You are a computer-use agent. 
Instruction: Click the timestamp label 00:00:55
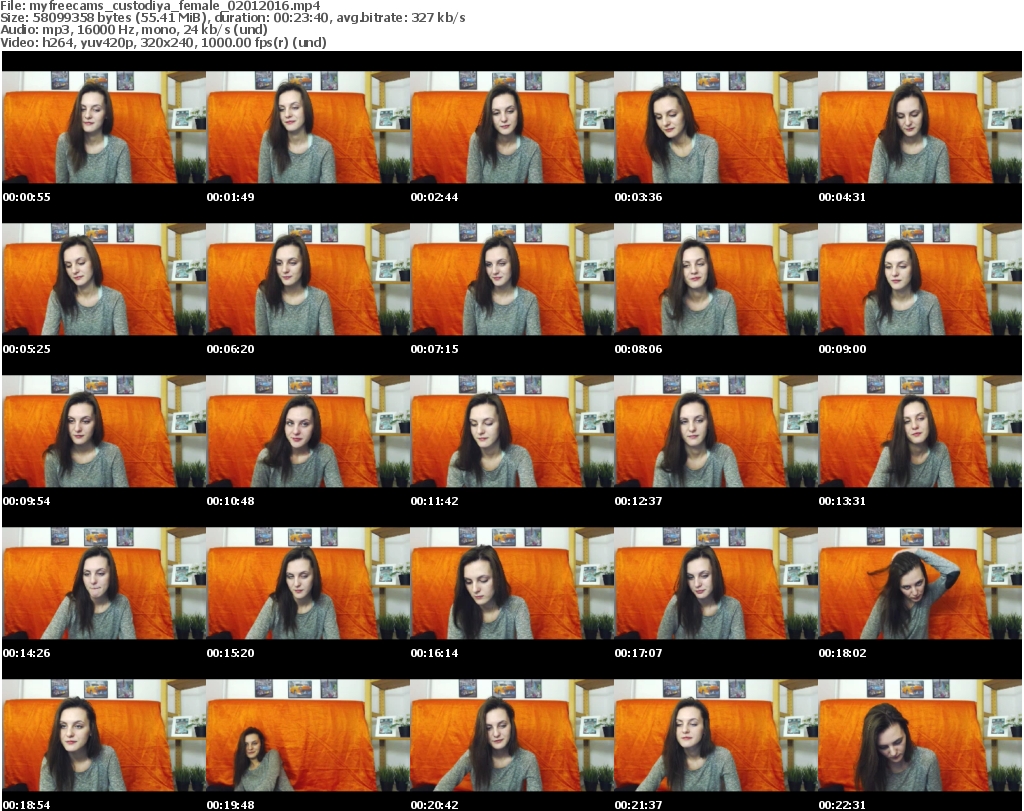coord(27,197)
